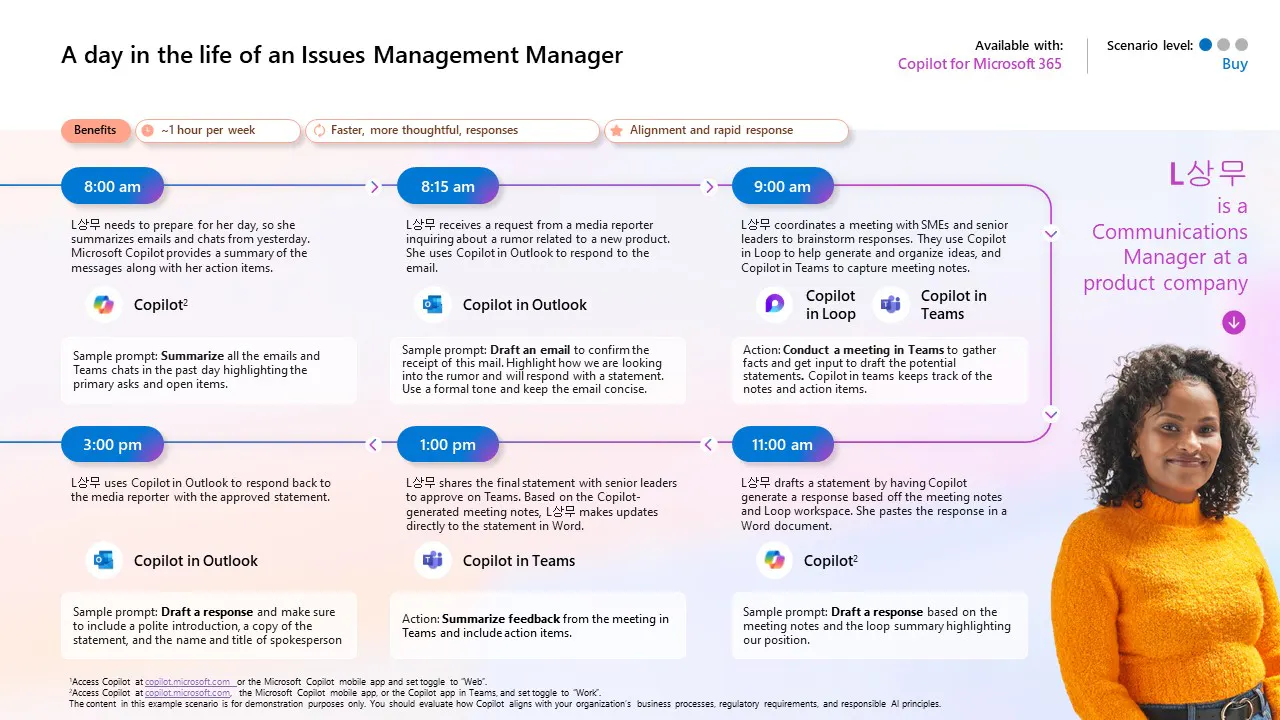Click the ~1 hour per week pill
Screen dimensions: 1280x720
pos(218,131)
